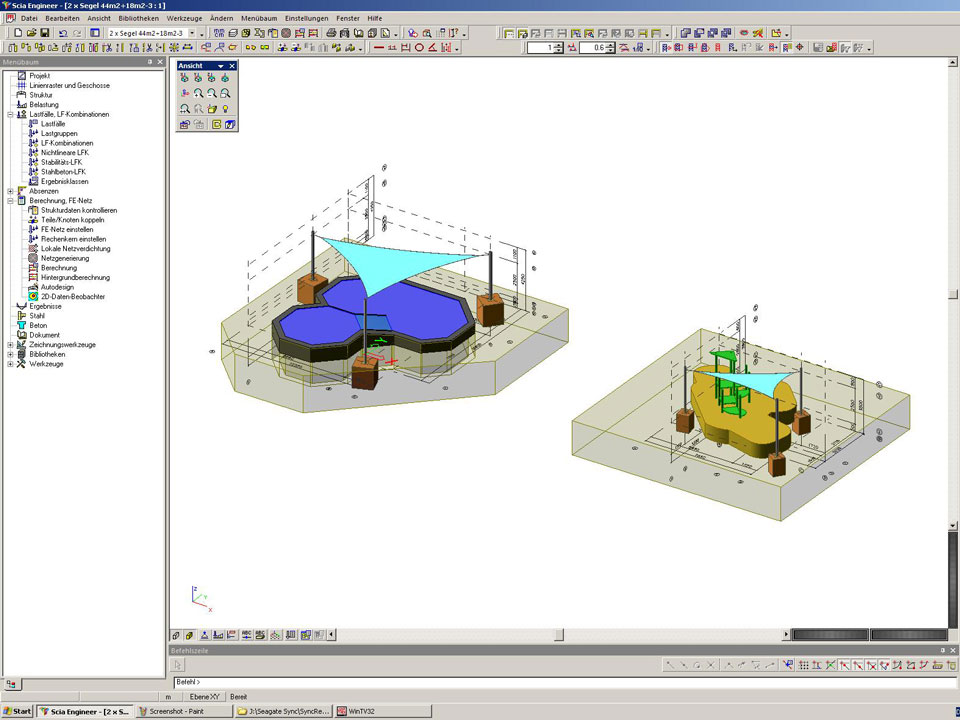Viewport: 960px width, 720px height.
Task: Click the horizontal scrollbar thumb below the viewport
Action: (x=559, y=634)
